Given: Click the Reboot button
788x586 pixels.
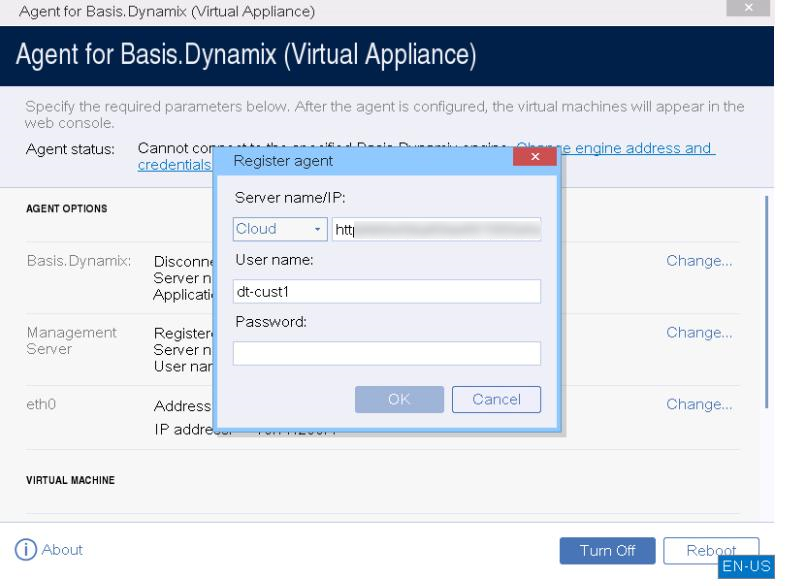Looking at the screenshot, I should tap(711, 551).
